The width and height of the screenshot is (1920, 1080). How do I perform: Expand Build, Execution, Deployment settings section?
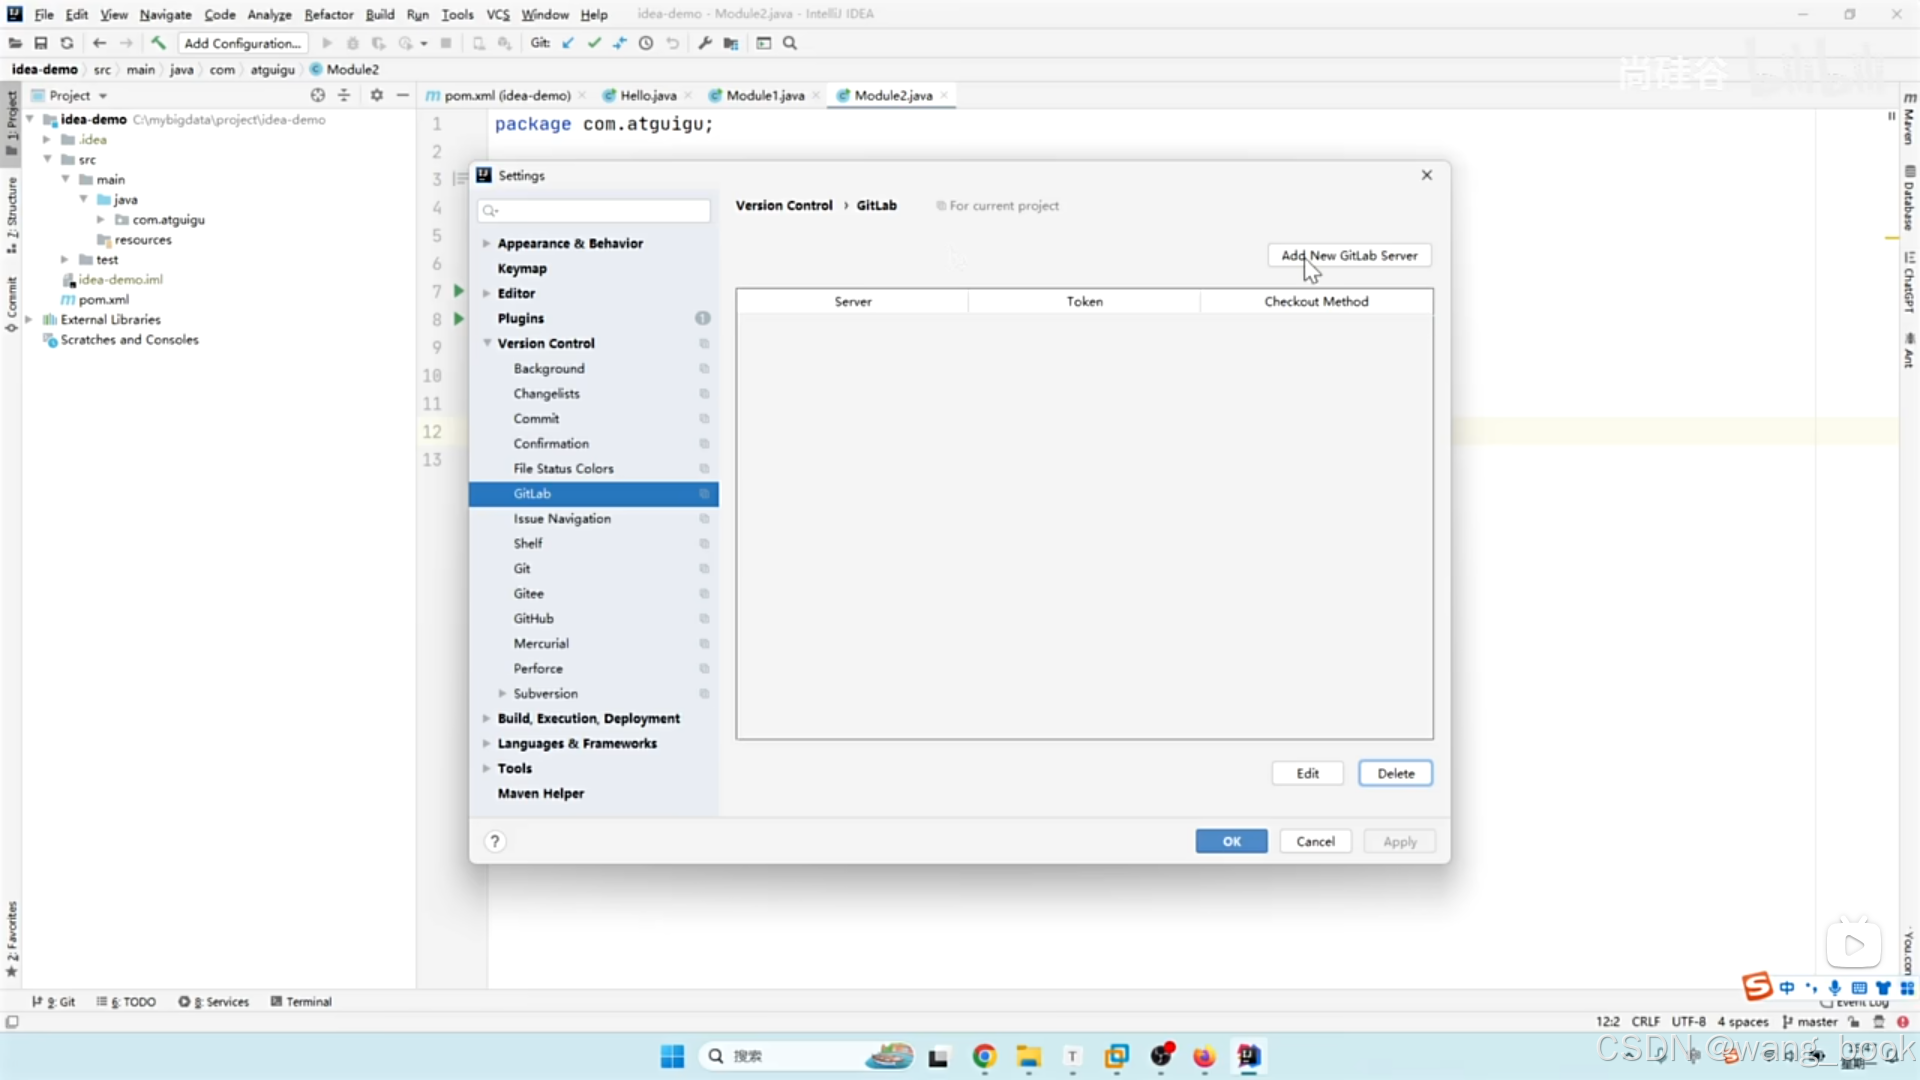pos(486,719)
